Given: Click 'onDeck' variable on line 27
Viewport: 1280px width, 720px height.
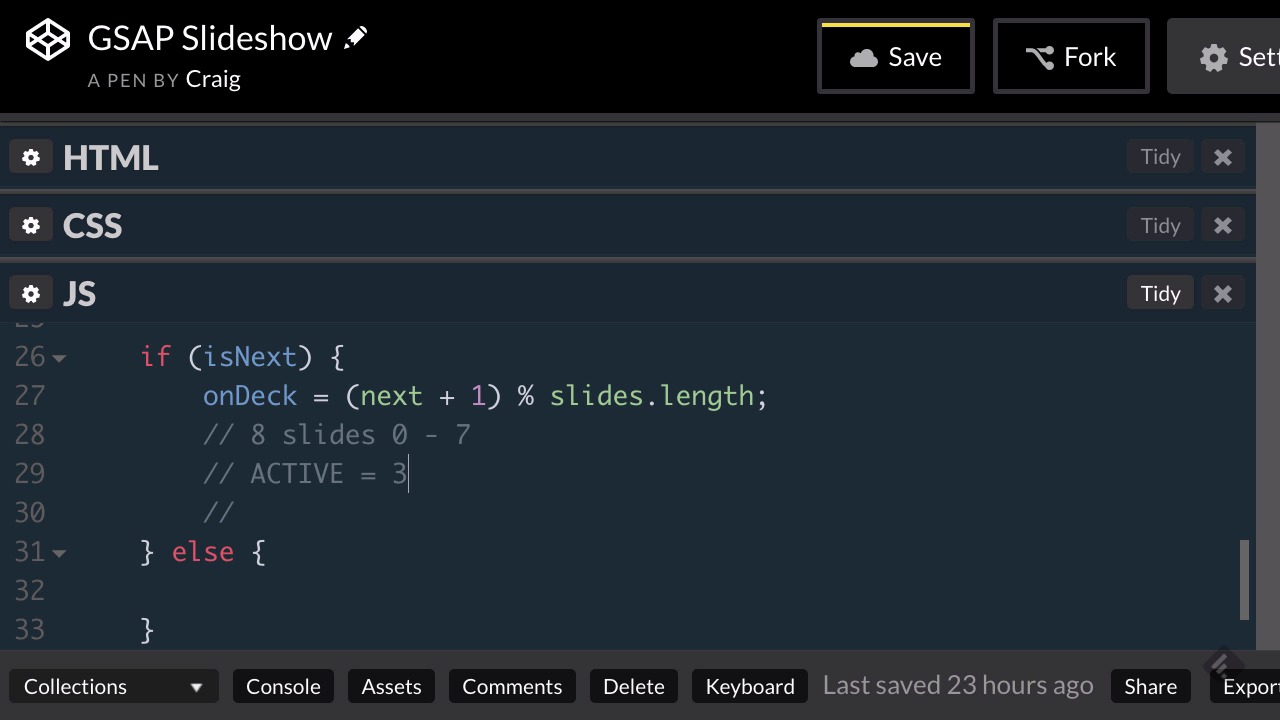Looking at the screenshot, I should coord(250,396).
